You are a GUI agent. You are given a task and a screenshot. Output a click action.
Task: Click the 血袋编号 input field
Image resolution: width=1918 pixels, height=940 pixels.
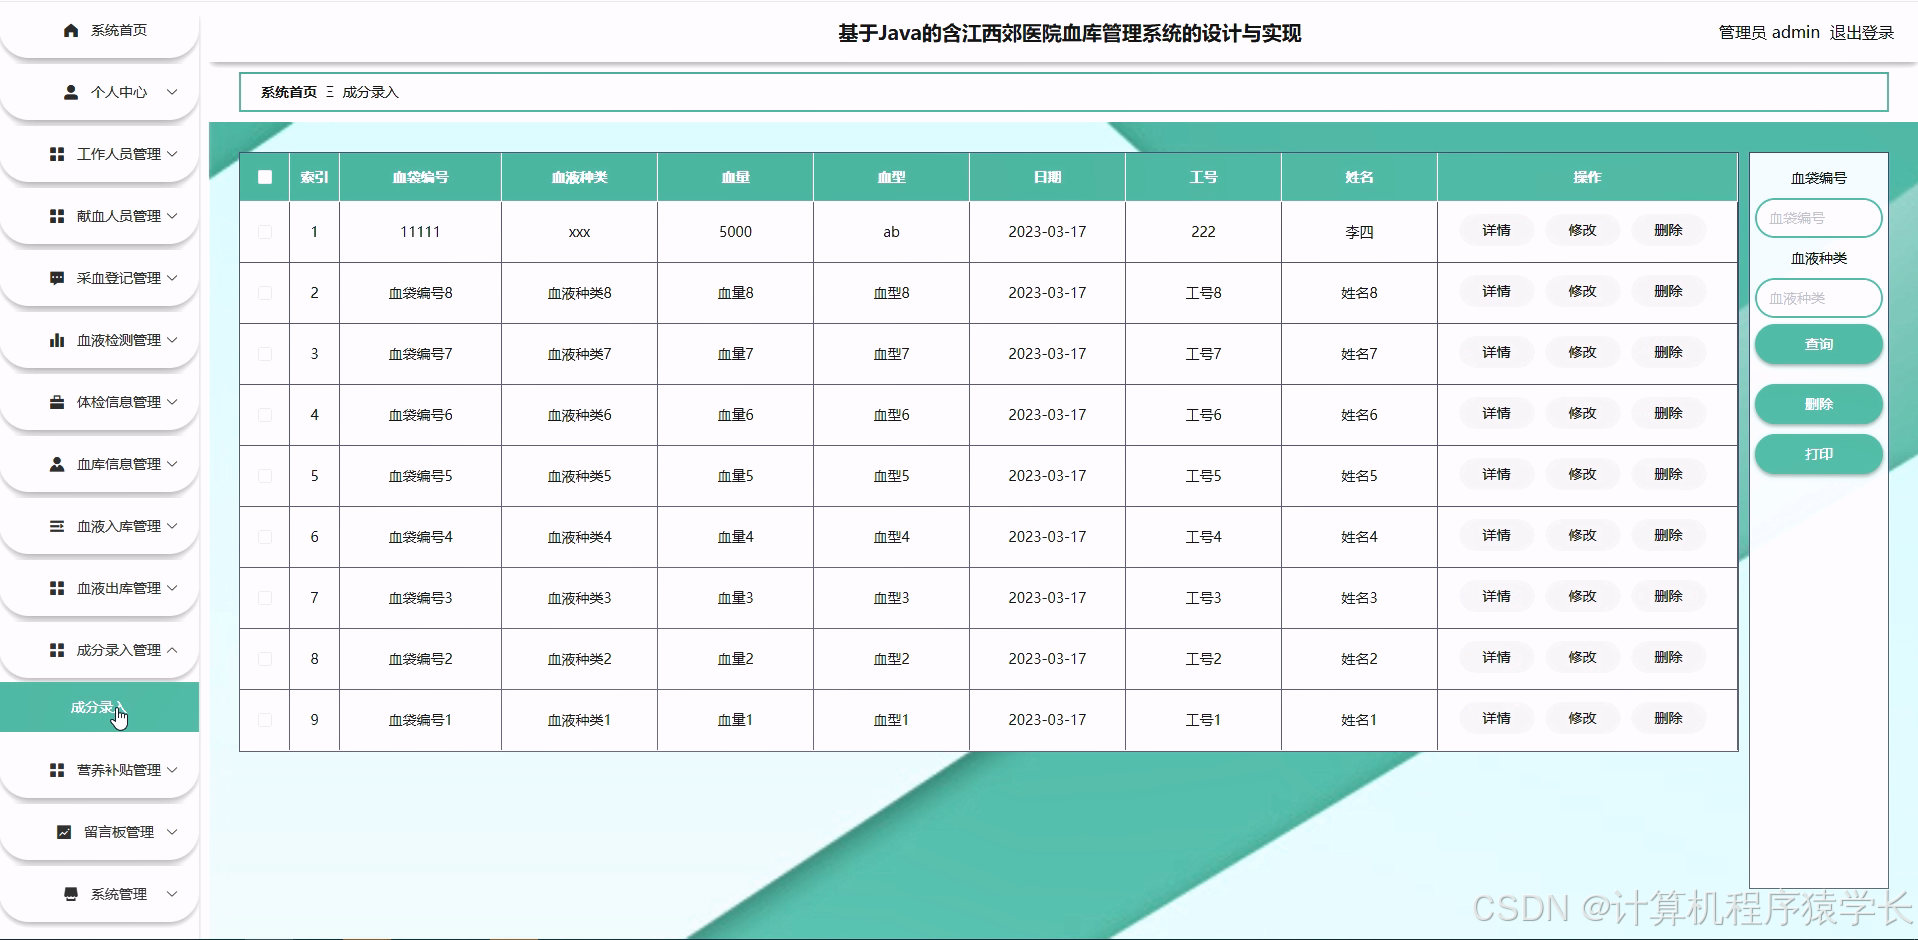point(1817,218)
